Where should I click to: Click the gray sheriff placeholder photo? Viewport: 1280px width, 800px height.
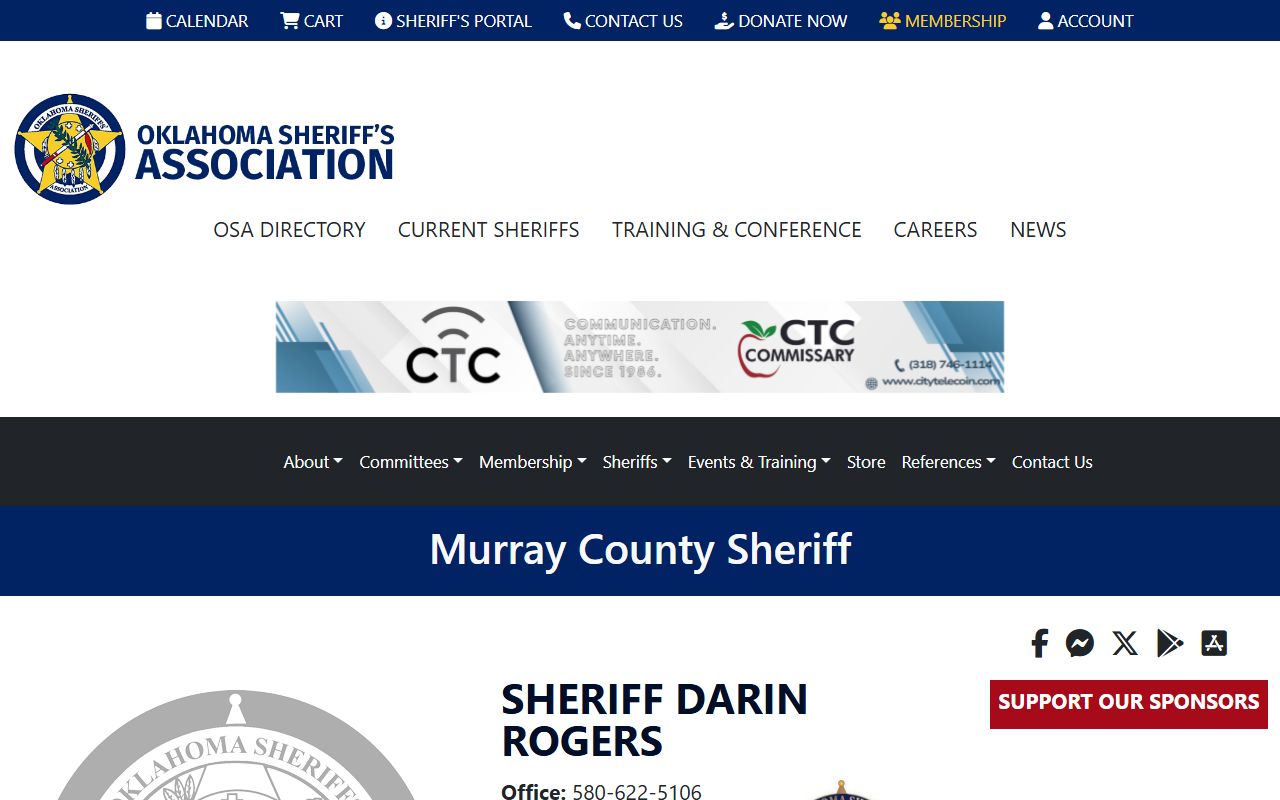point(236,745)
